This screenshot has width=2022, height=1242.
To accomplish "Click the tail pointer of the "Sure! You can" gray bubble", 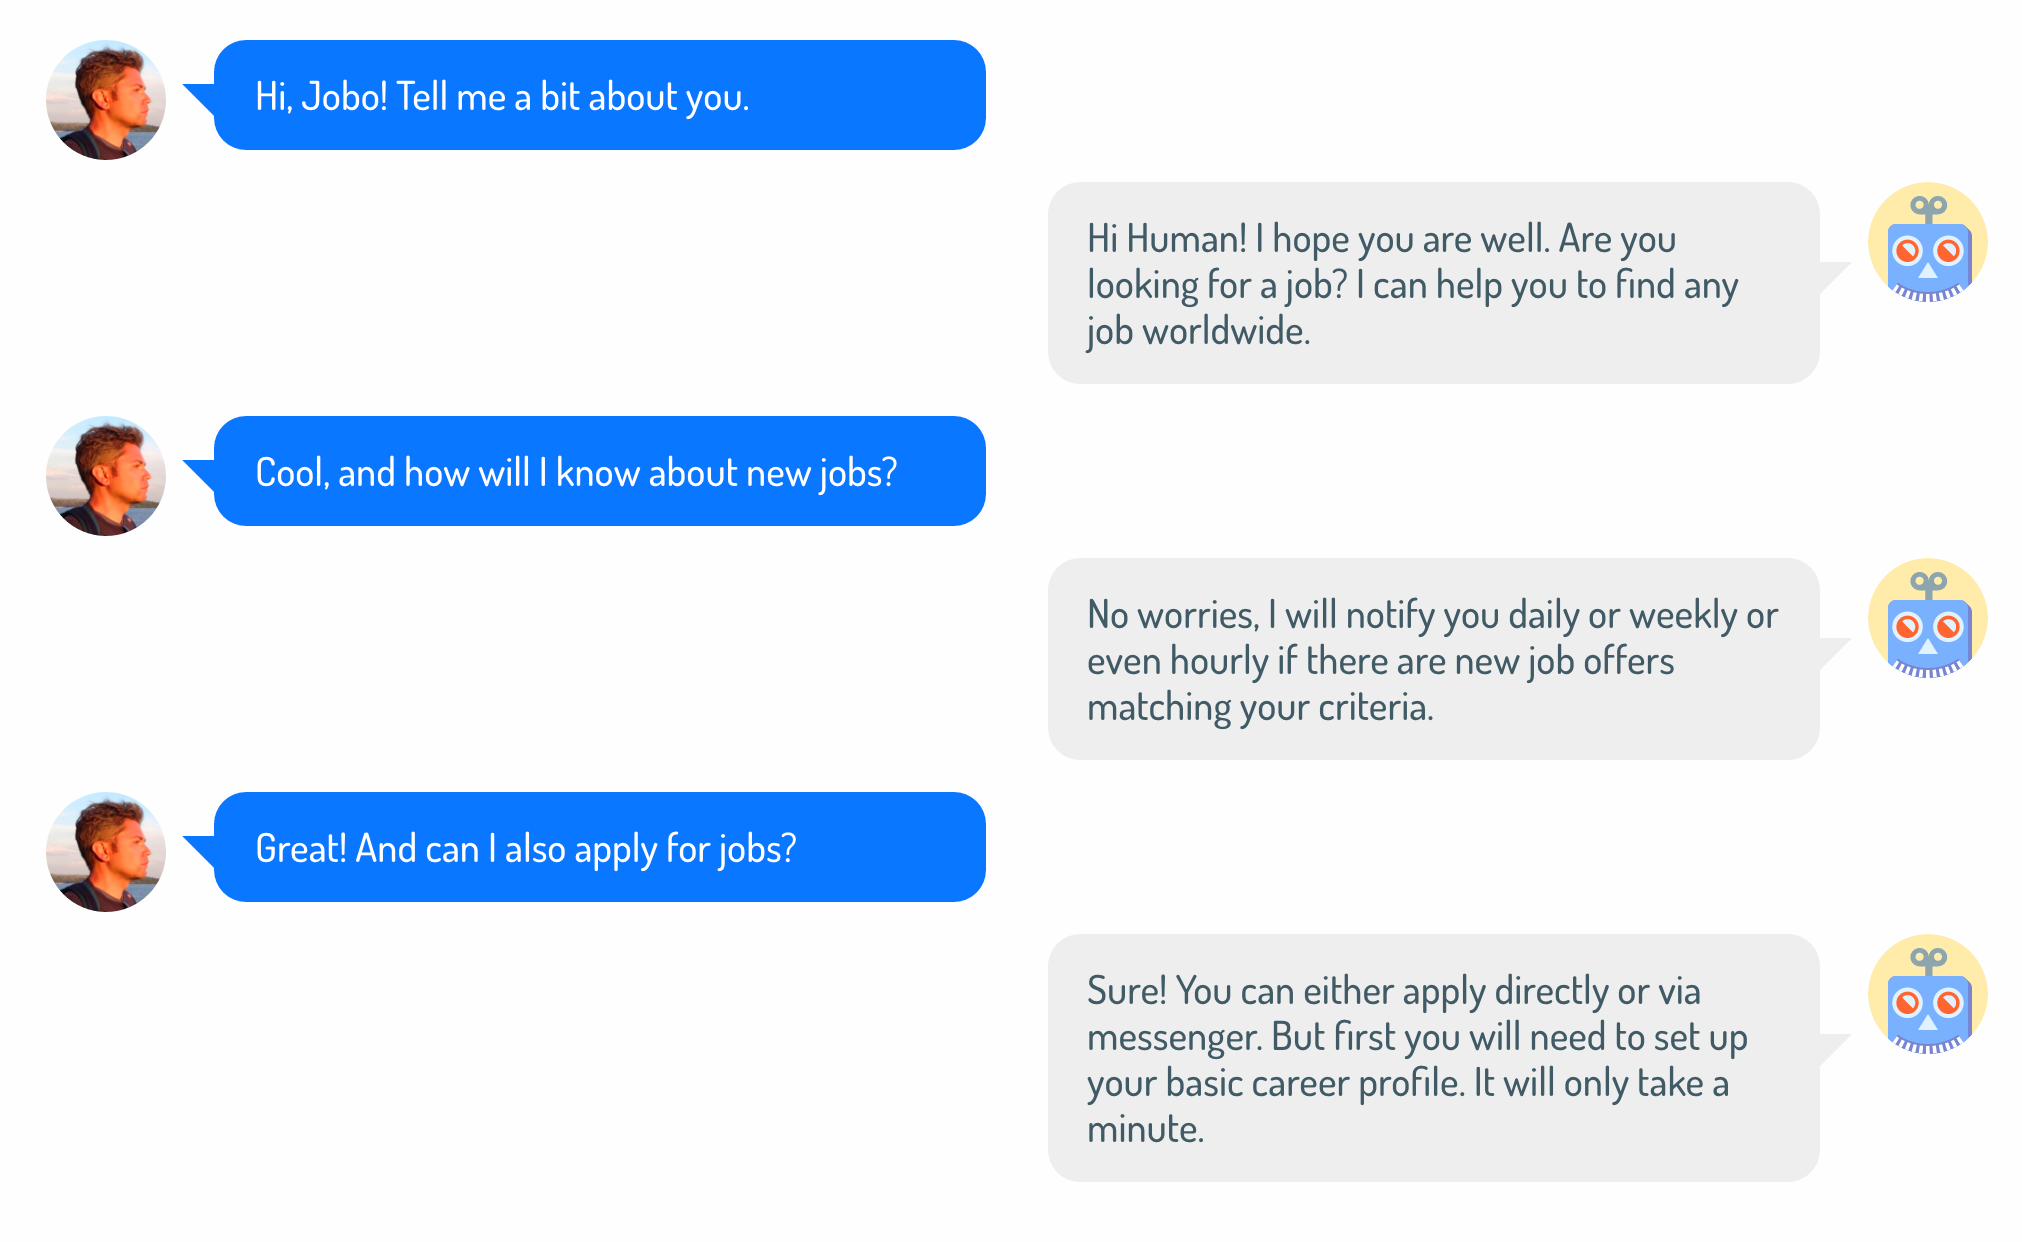I will (1832, 1046).
